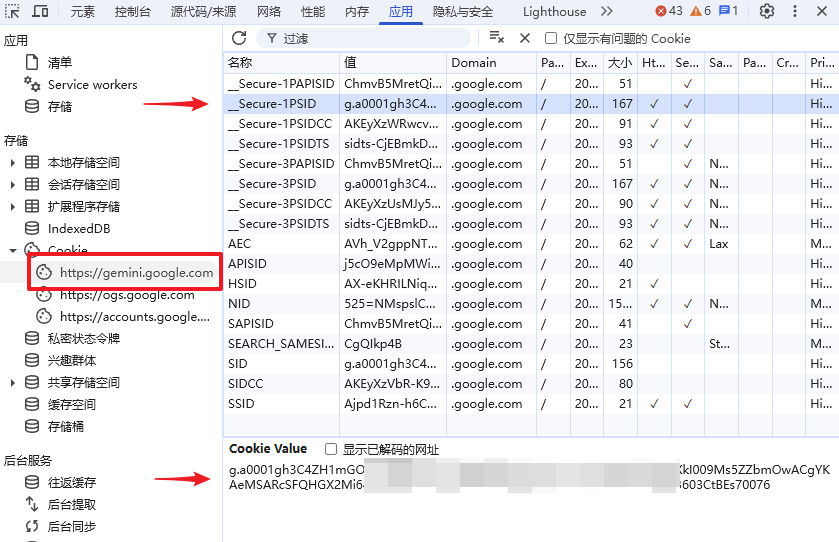The height and width of the screenshot is (542, 839).
Task: Select SSID cookie row
Action: (x=531, y=403)
